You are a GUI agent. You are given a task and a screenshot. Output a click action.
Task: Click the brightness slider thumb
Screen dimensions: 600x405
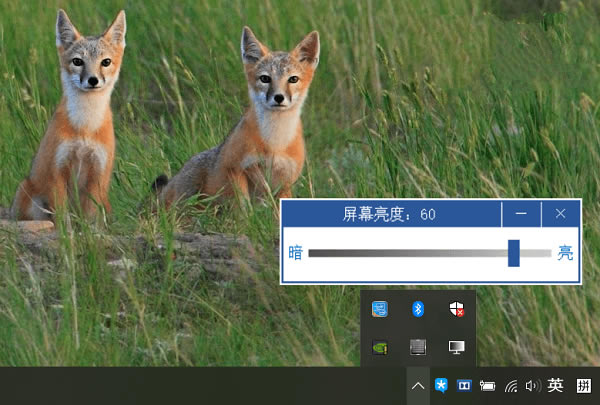point(514,253)
